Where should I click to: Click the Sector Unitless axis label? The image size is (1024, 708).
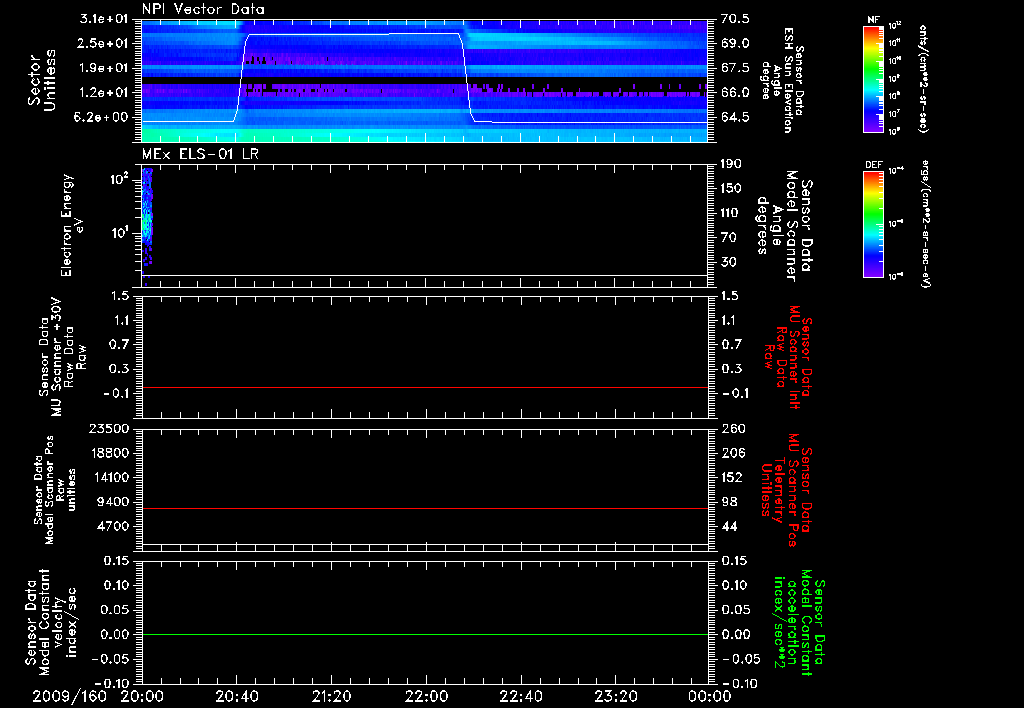(x=41, y=80)
